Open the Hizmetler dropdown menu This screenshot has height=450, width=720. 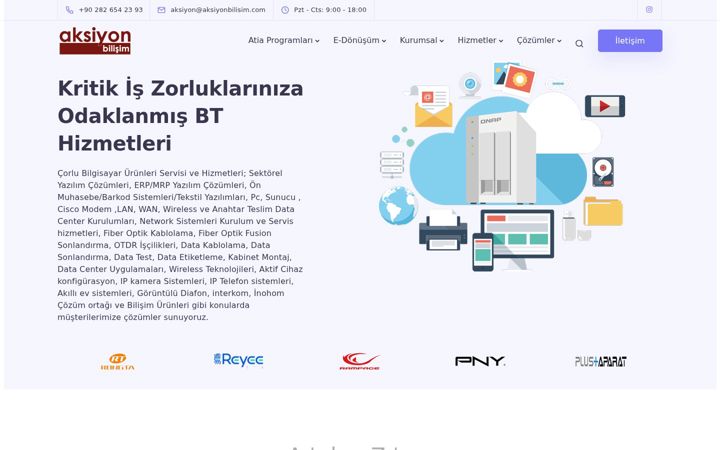(480, 40)
